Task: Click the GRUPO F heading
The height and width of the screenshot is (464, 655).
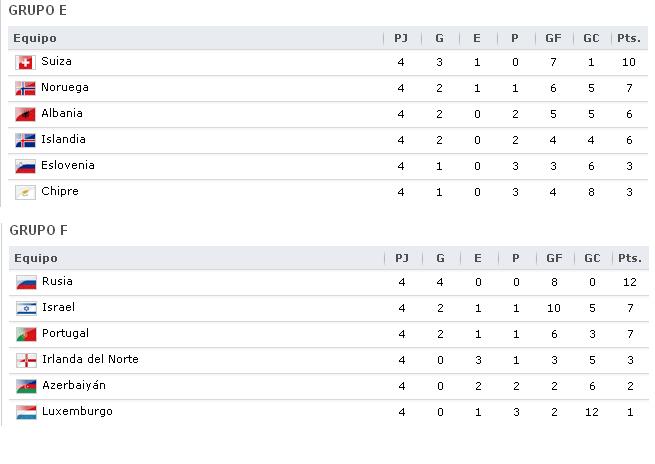Action: (38, 230)
